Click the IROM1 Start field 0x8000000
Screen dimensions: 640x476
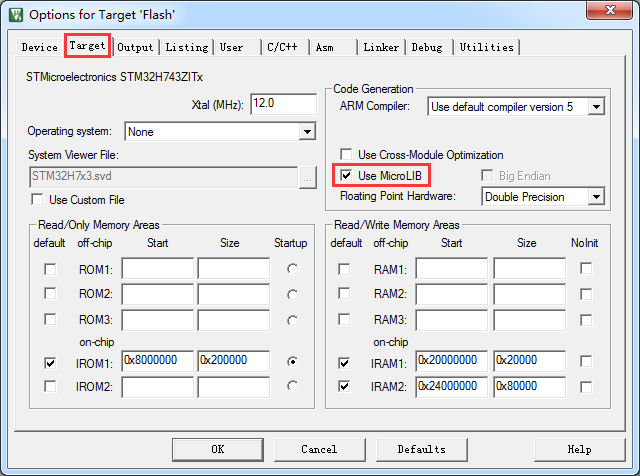158,360
